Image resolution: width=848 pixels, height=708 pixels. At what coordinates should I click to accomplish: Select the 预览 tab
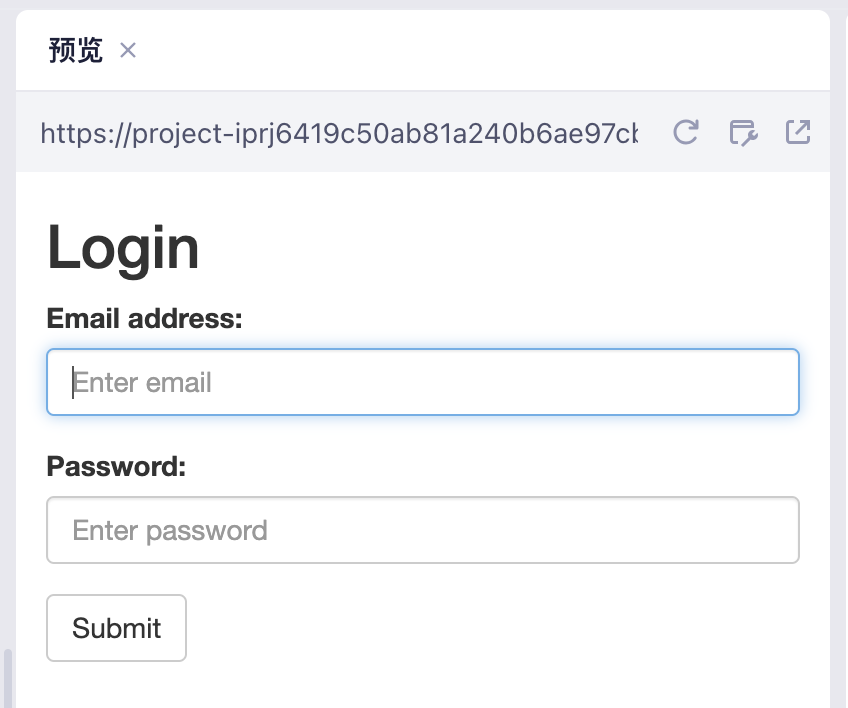76,50
